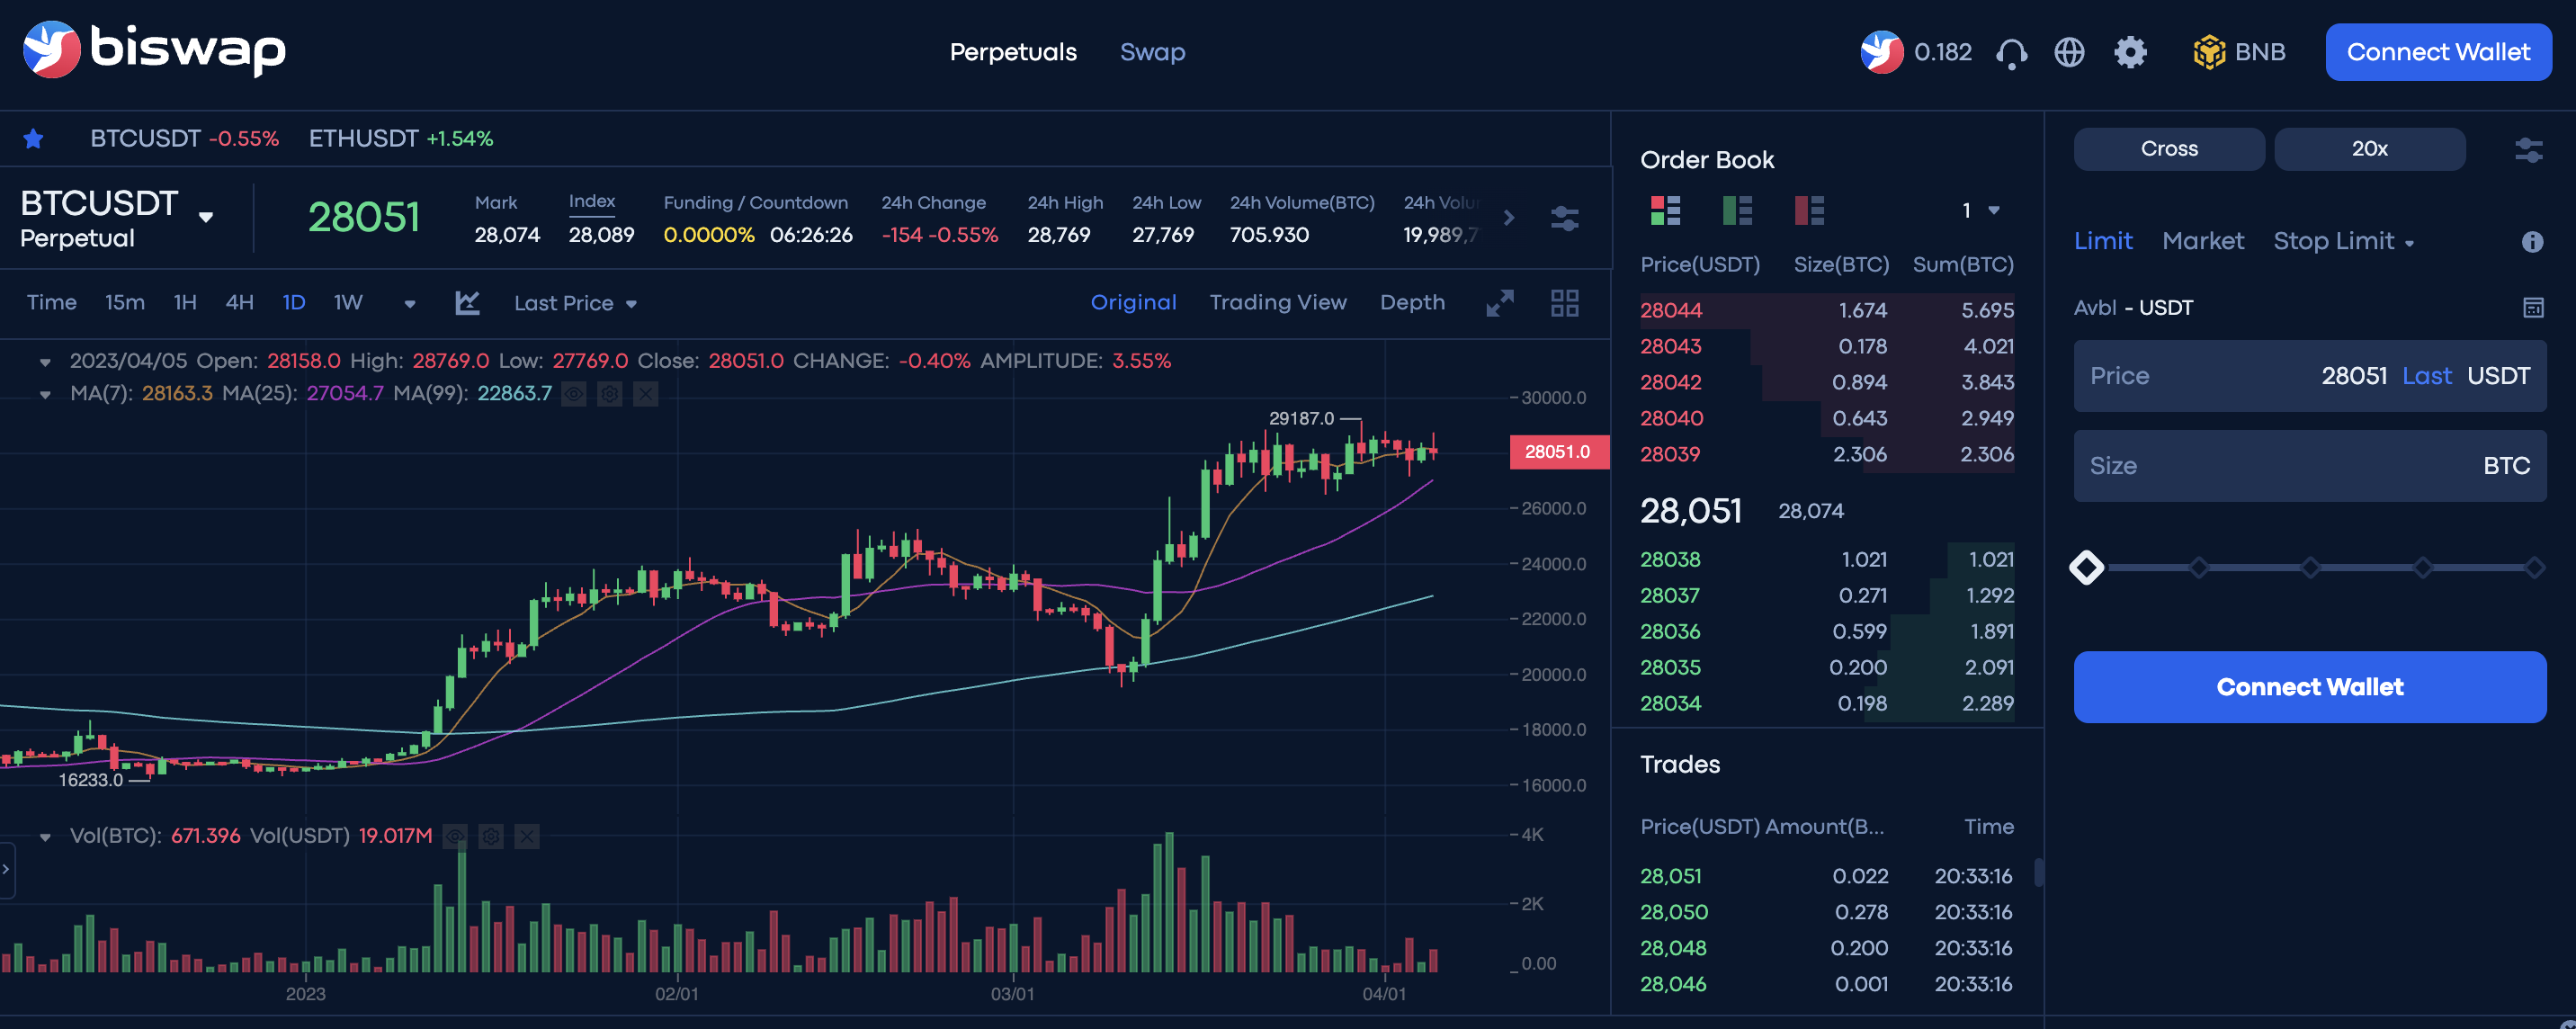Image resolution: width=2576 pixels, height=1029 pixels.
Task: Open the order book precision '1' dropdown
Action: pyautogui.click(x=1977, y=211)
